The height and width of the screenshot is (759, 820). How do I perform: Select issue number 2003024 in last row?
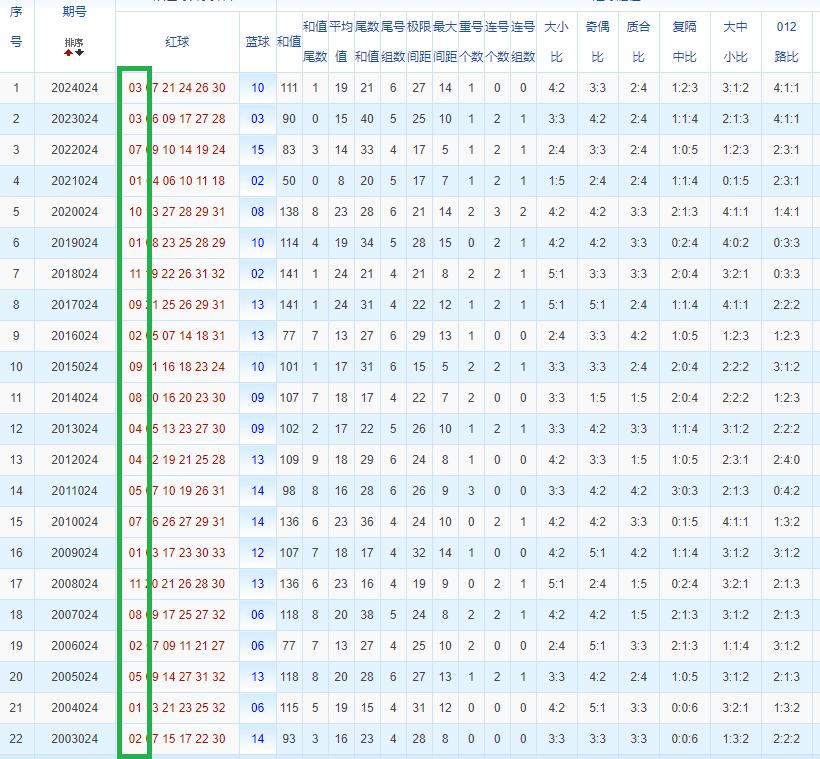(75, 739)
